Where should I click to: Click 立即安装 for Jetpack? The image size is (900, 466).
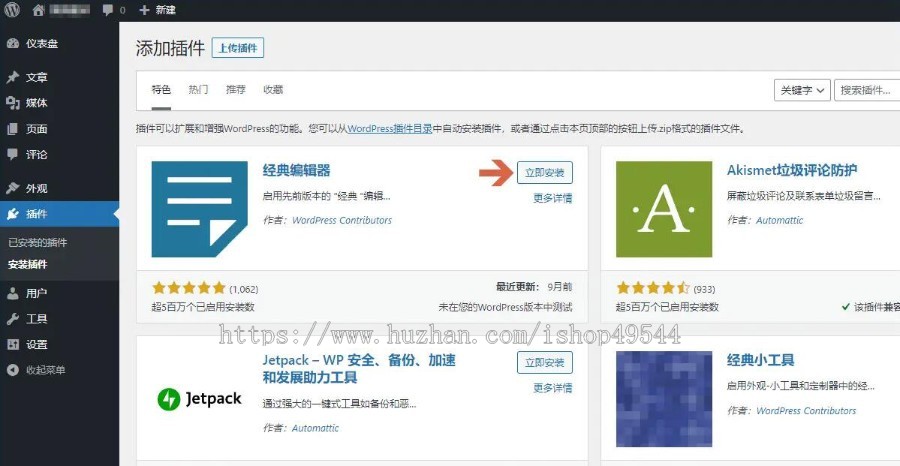(x=545, y=363)
